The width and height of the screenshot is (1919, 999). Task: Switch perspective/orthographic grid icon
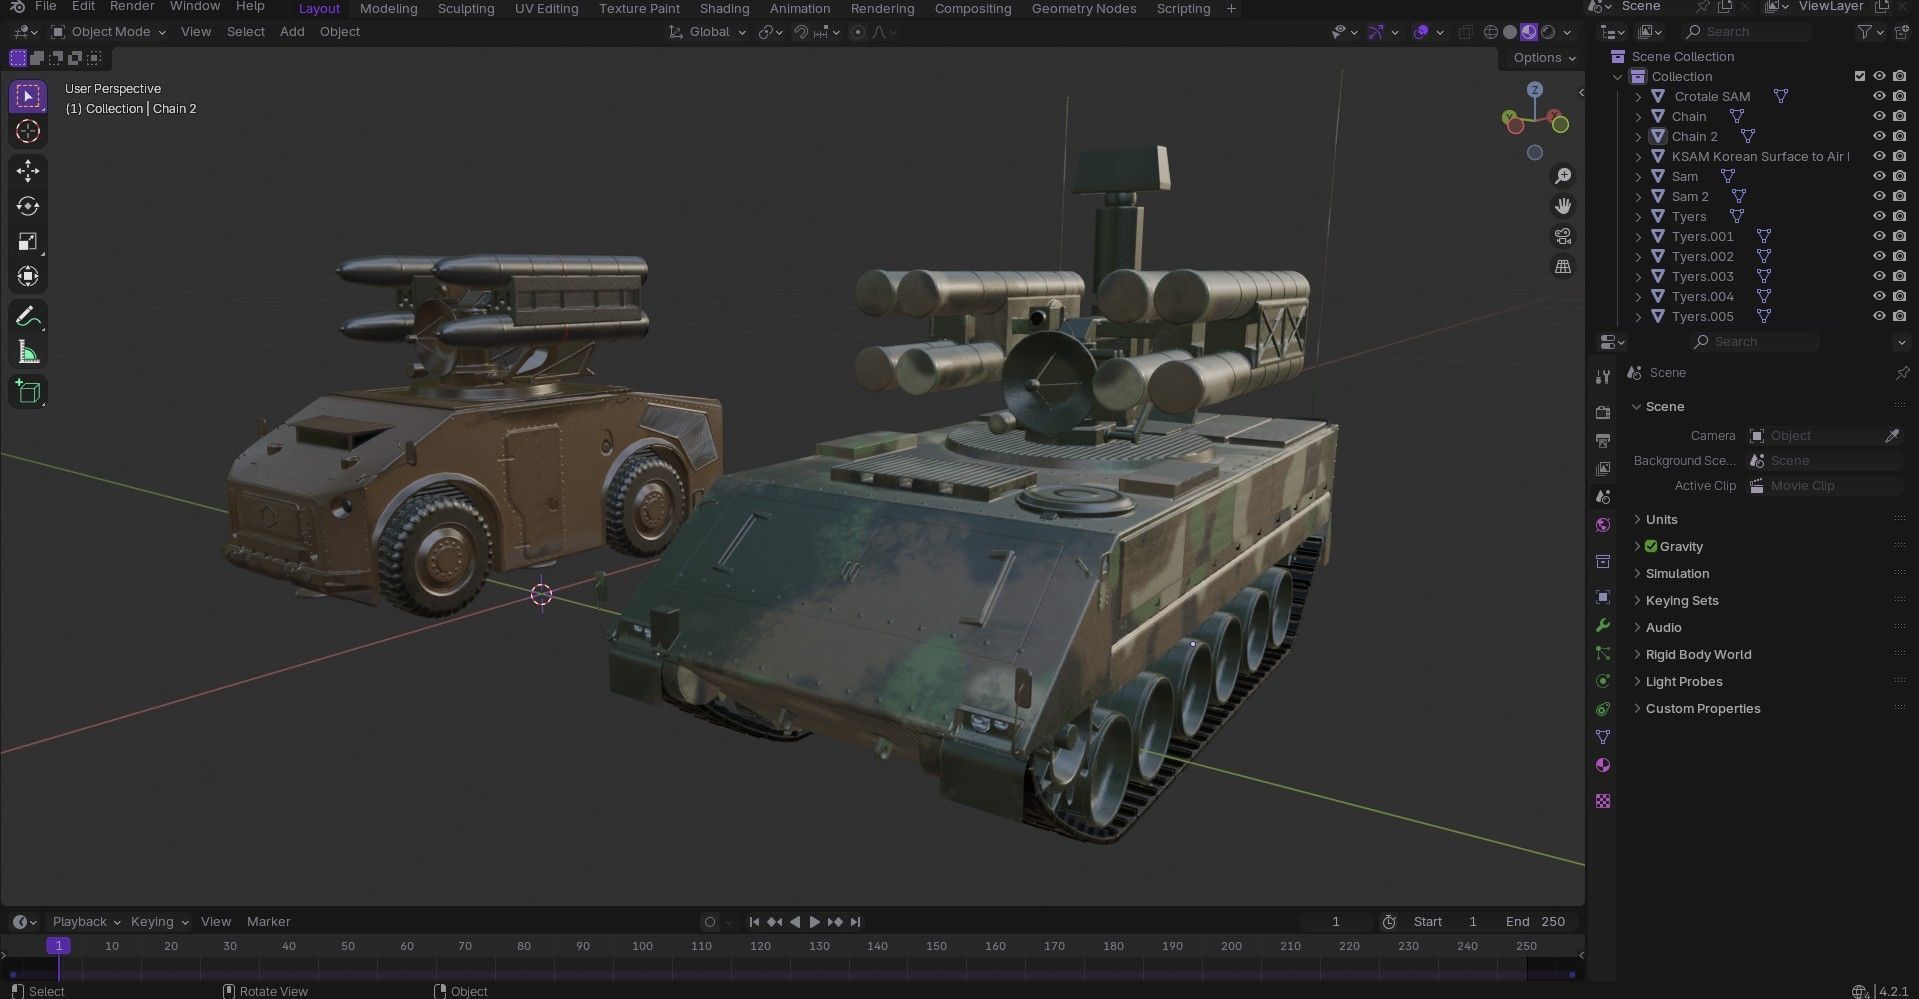[x=1562, y=266]
